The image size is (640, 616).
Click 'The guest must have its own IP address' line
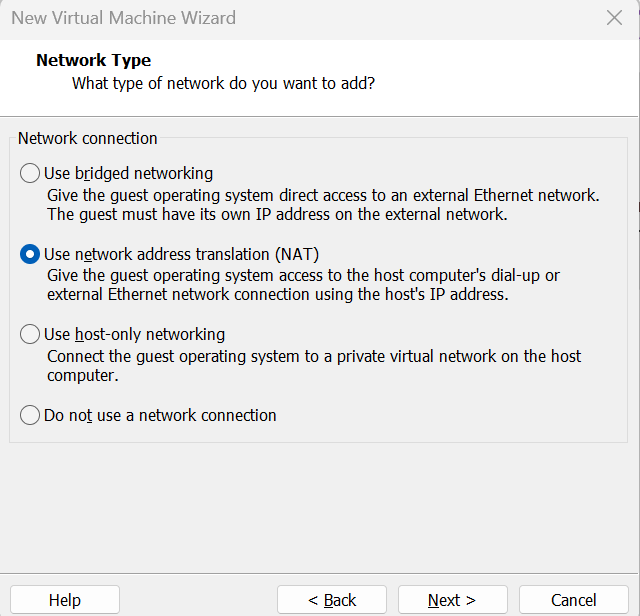click(277, 214)
